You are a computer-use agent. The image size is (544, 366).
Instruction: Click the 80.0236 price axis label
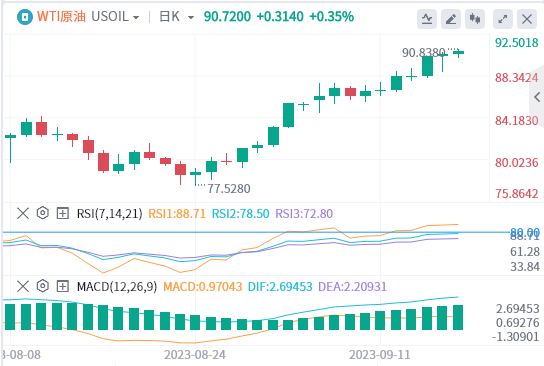[517, 163]
